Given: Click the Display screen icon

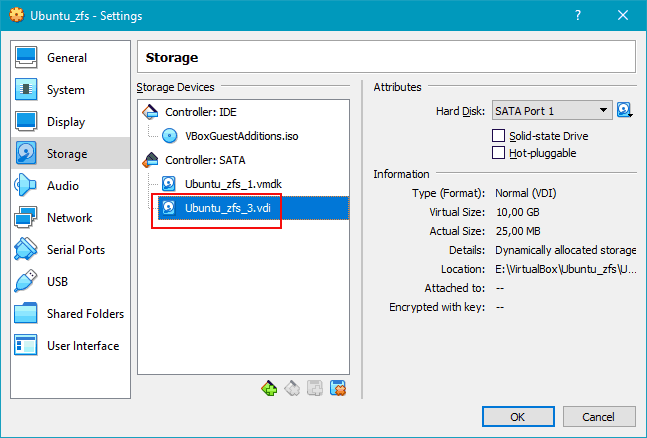Looking at the screenshot, I should tap(26, 121).
